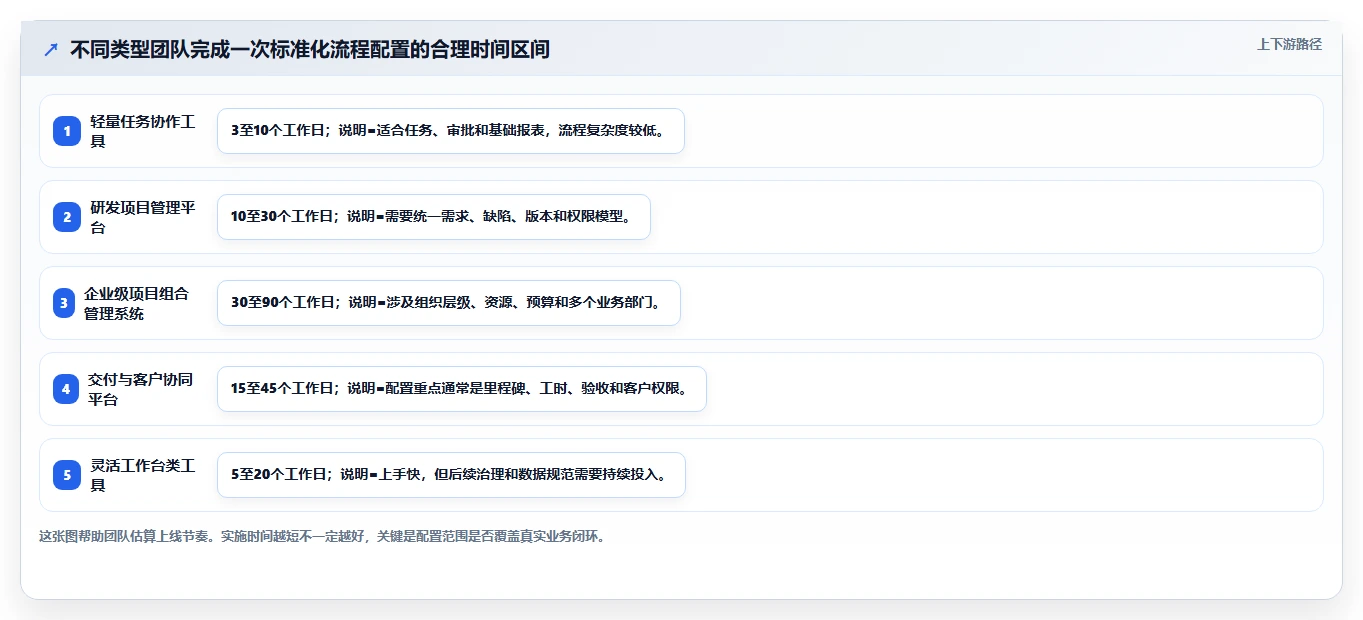Click the 30至90个工作日 description box
This screenshot has height=620, width=1363.
(449, 303)
